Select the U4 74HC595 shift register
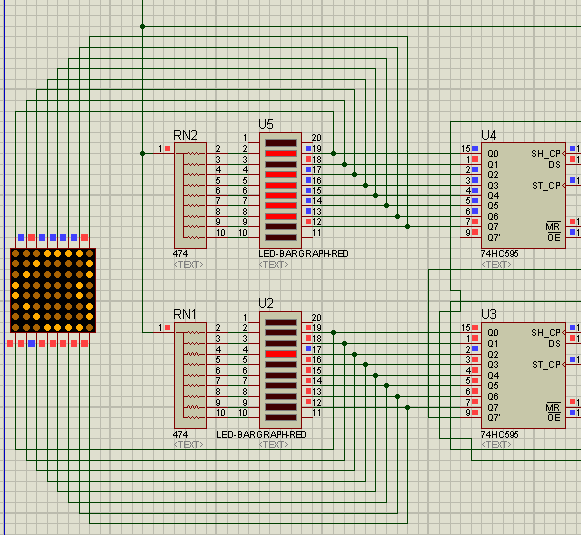The image size is (585, 535). [x=523, y=195]
